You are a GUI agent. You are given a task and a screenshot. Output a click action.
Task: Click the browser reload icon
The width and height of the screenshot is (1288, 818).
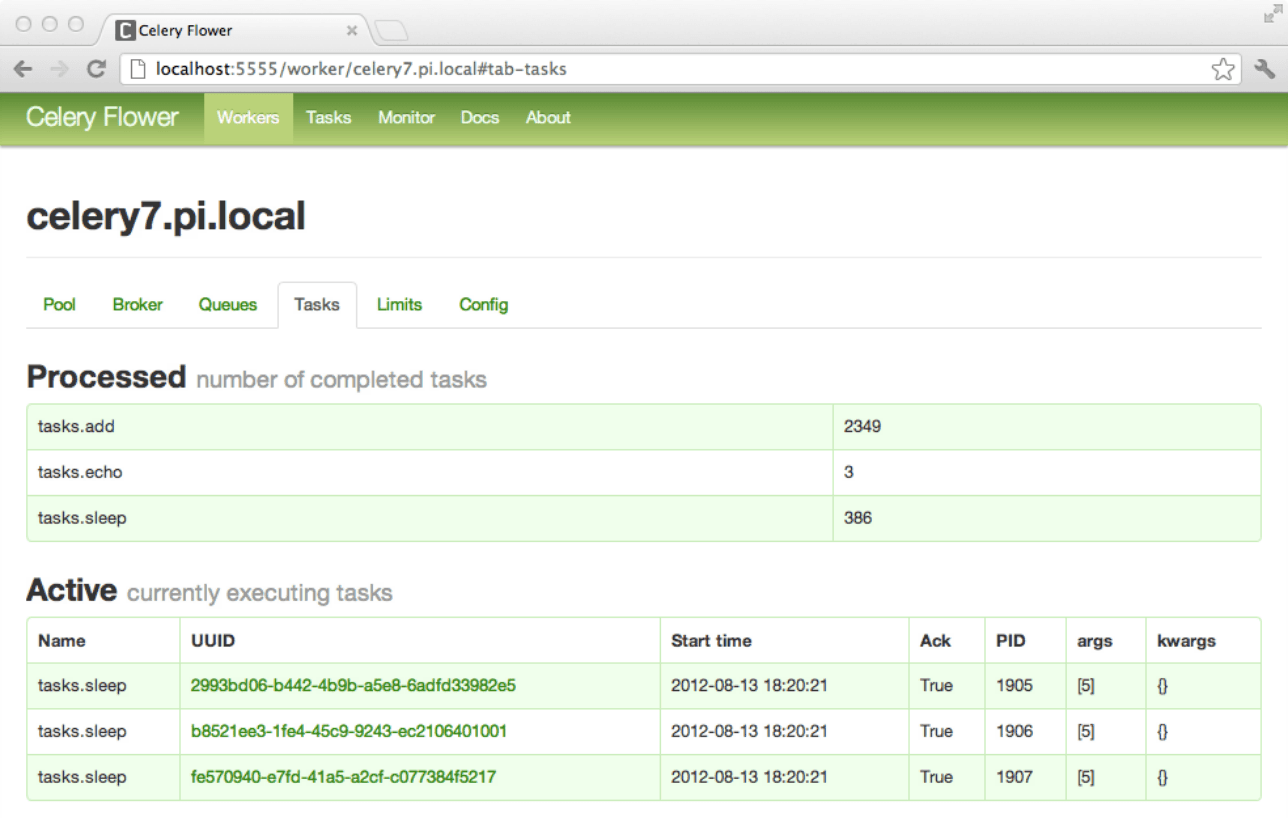96,69
